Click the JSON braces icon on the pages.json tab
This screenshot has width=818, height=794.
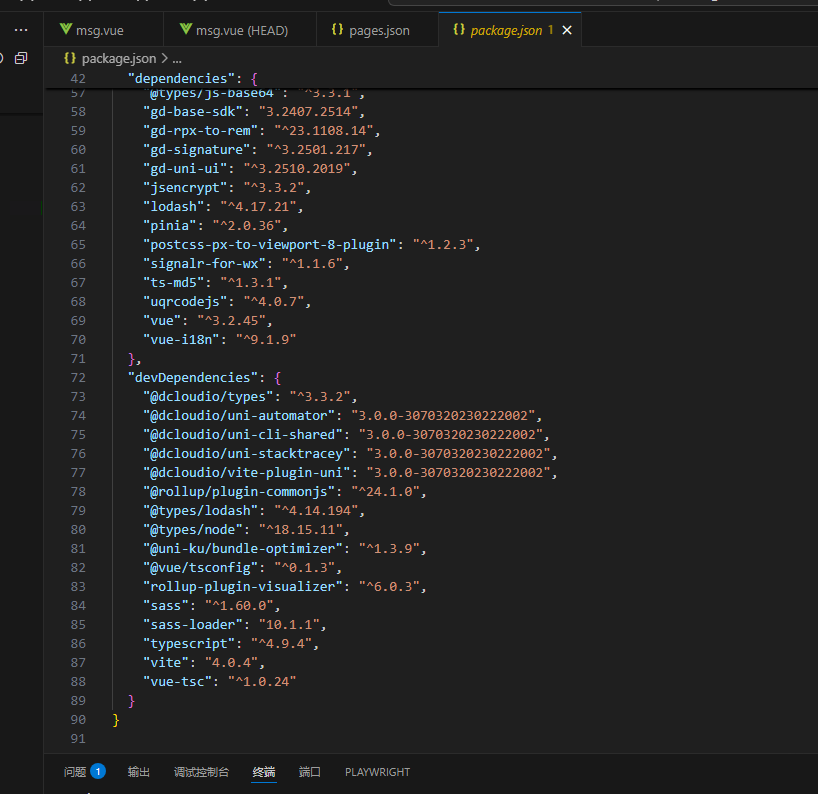coord(337,30)
